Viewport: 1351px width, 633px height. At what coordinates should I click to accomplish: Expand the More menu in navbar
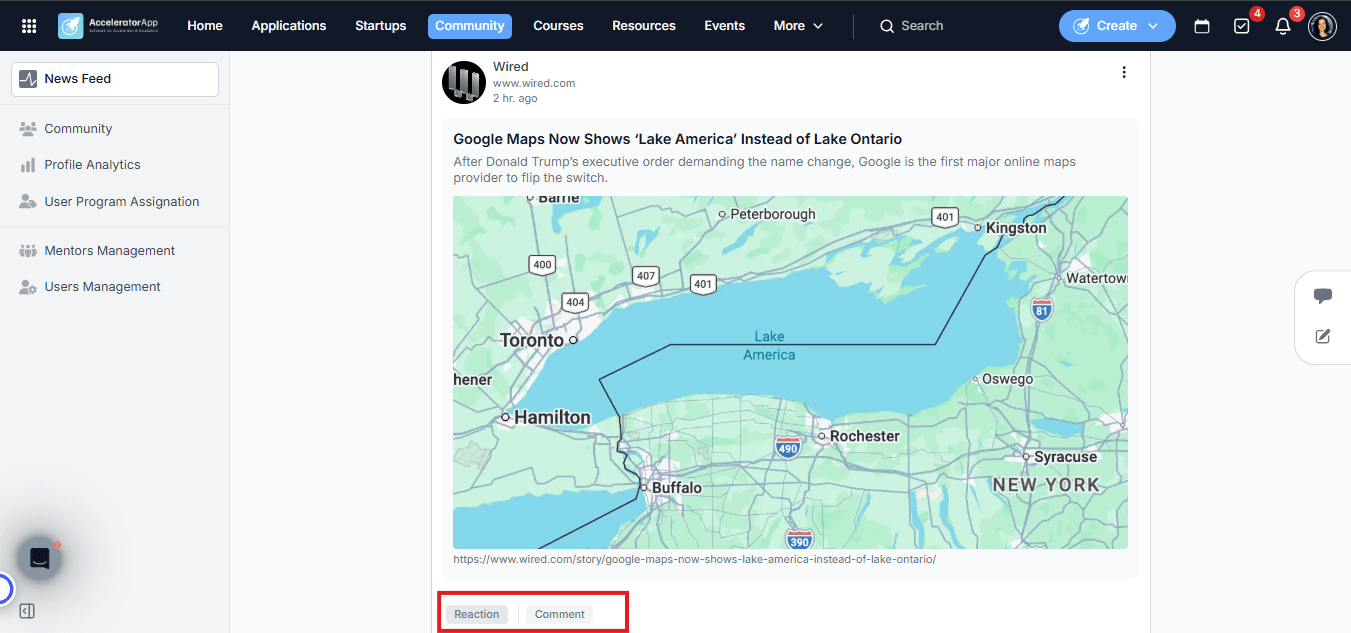(x=798, y=26)
